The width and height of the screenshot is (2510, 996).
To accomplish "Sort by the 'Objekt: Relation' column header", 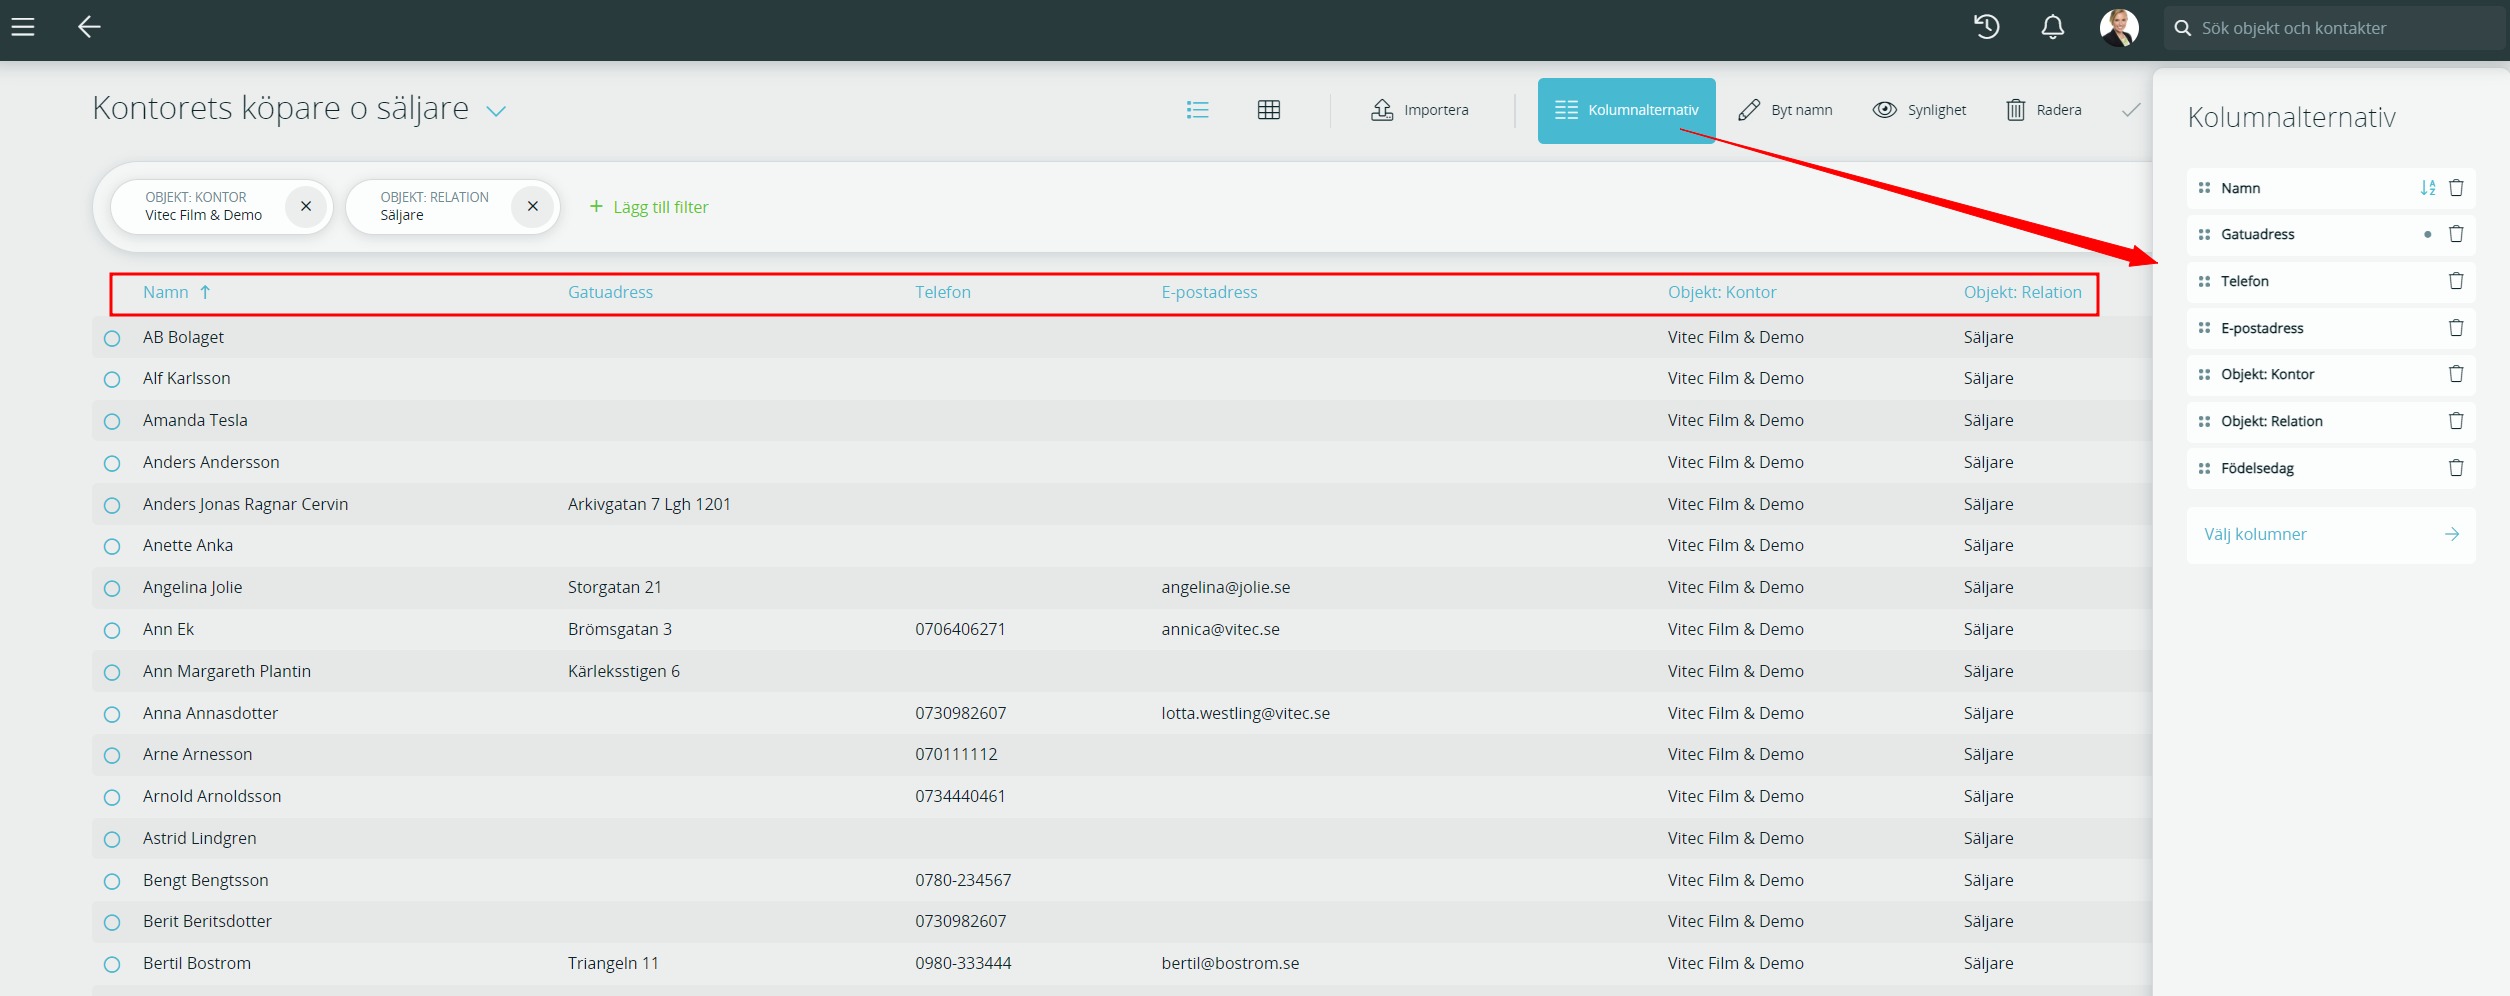I will 2022,292.
